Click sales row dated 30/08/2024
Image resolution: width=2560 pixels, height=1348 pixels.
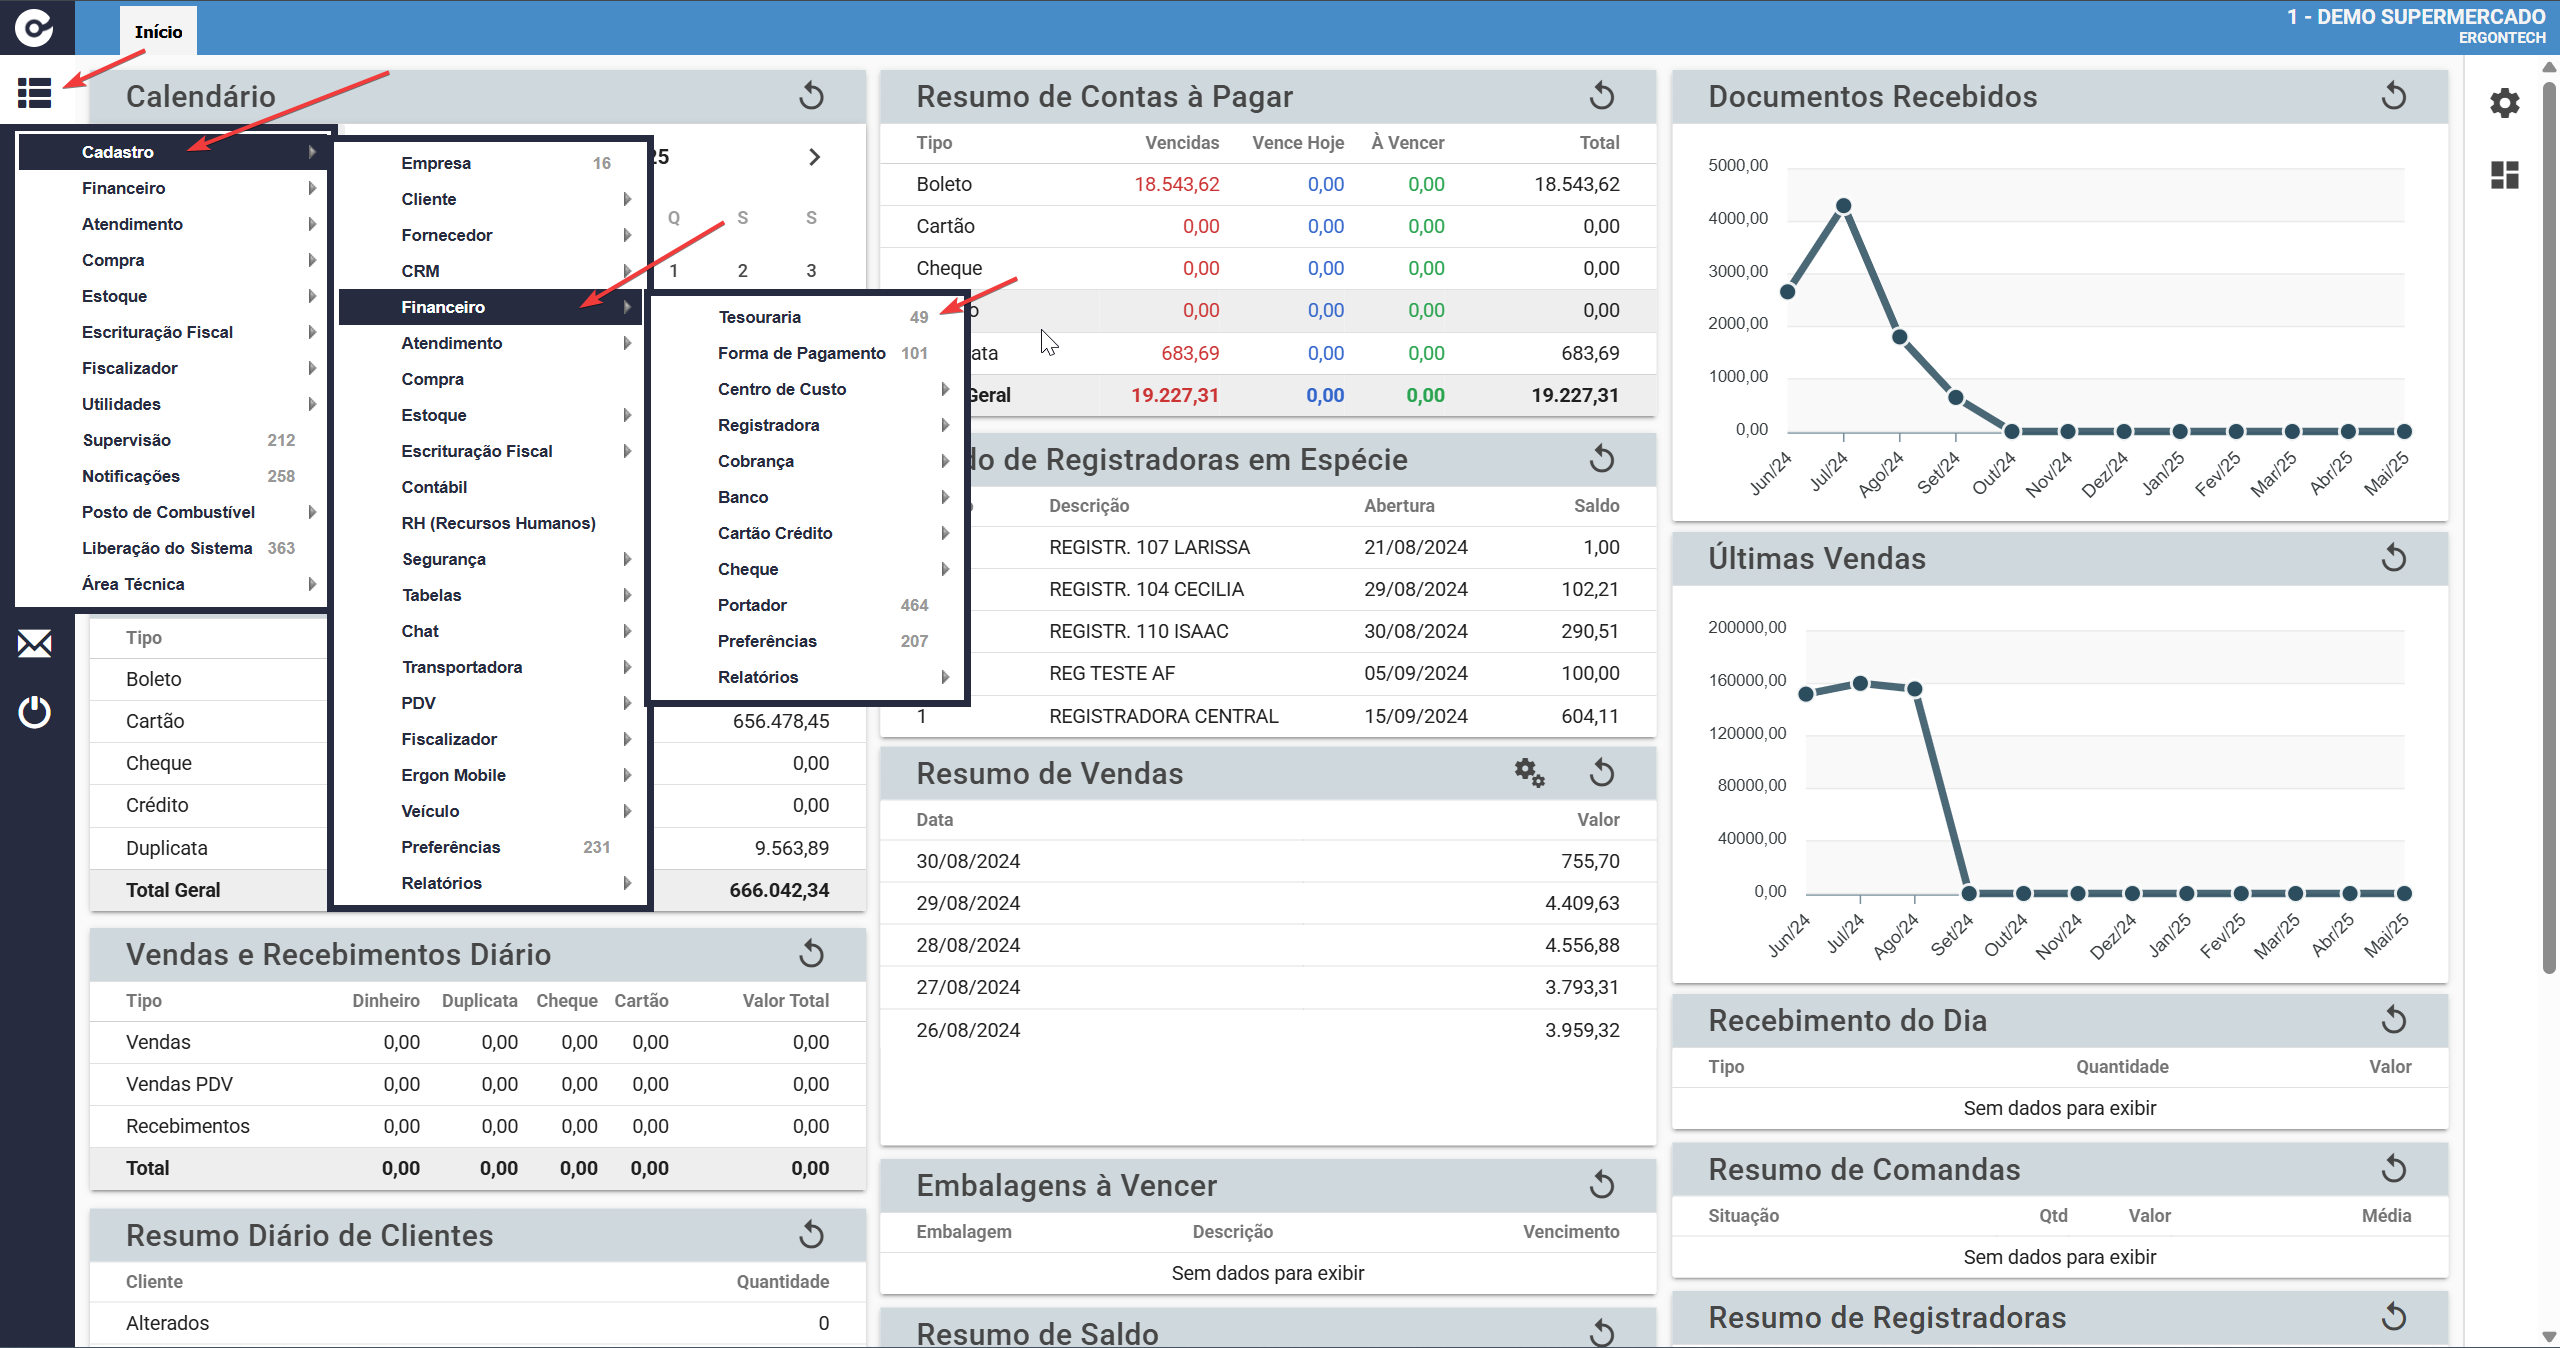coord(1268,861)
